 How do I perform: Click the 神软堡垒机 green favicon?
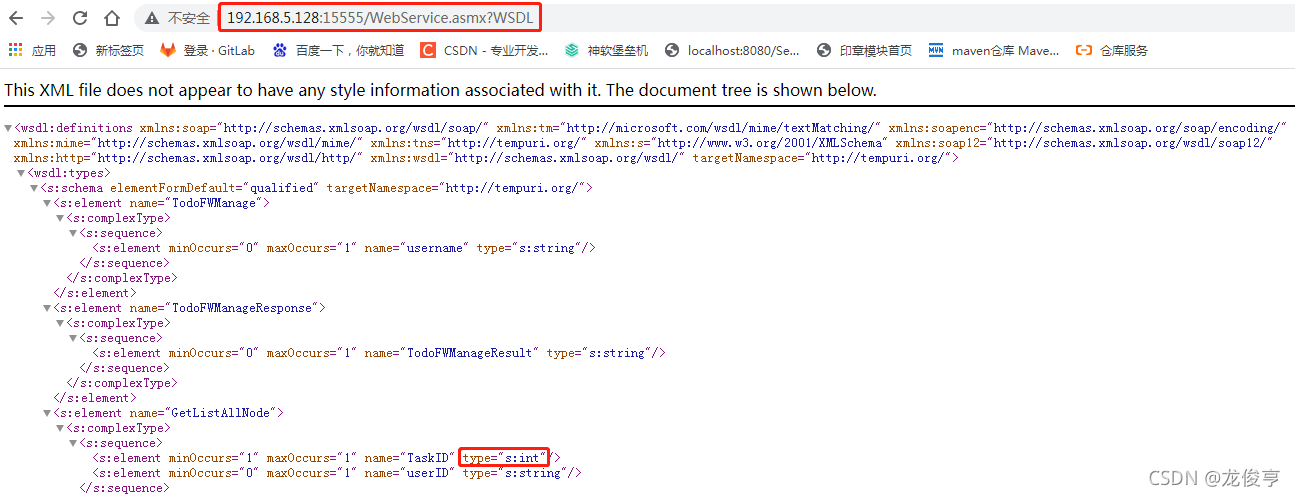coord(572,50)
